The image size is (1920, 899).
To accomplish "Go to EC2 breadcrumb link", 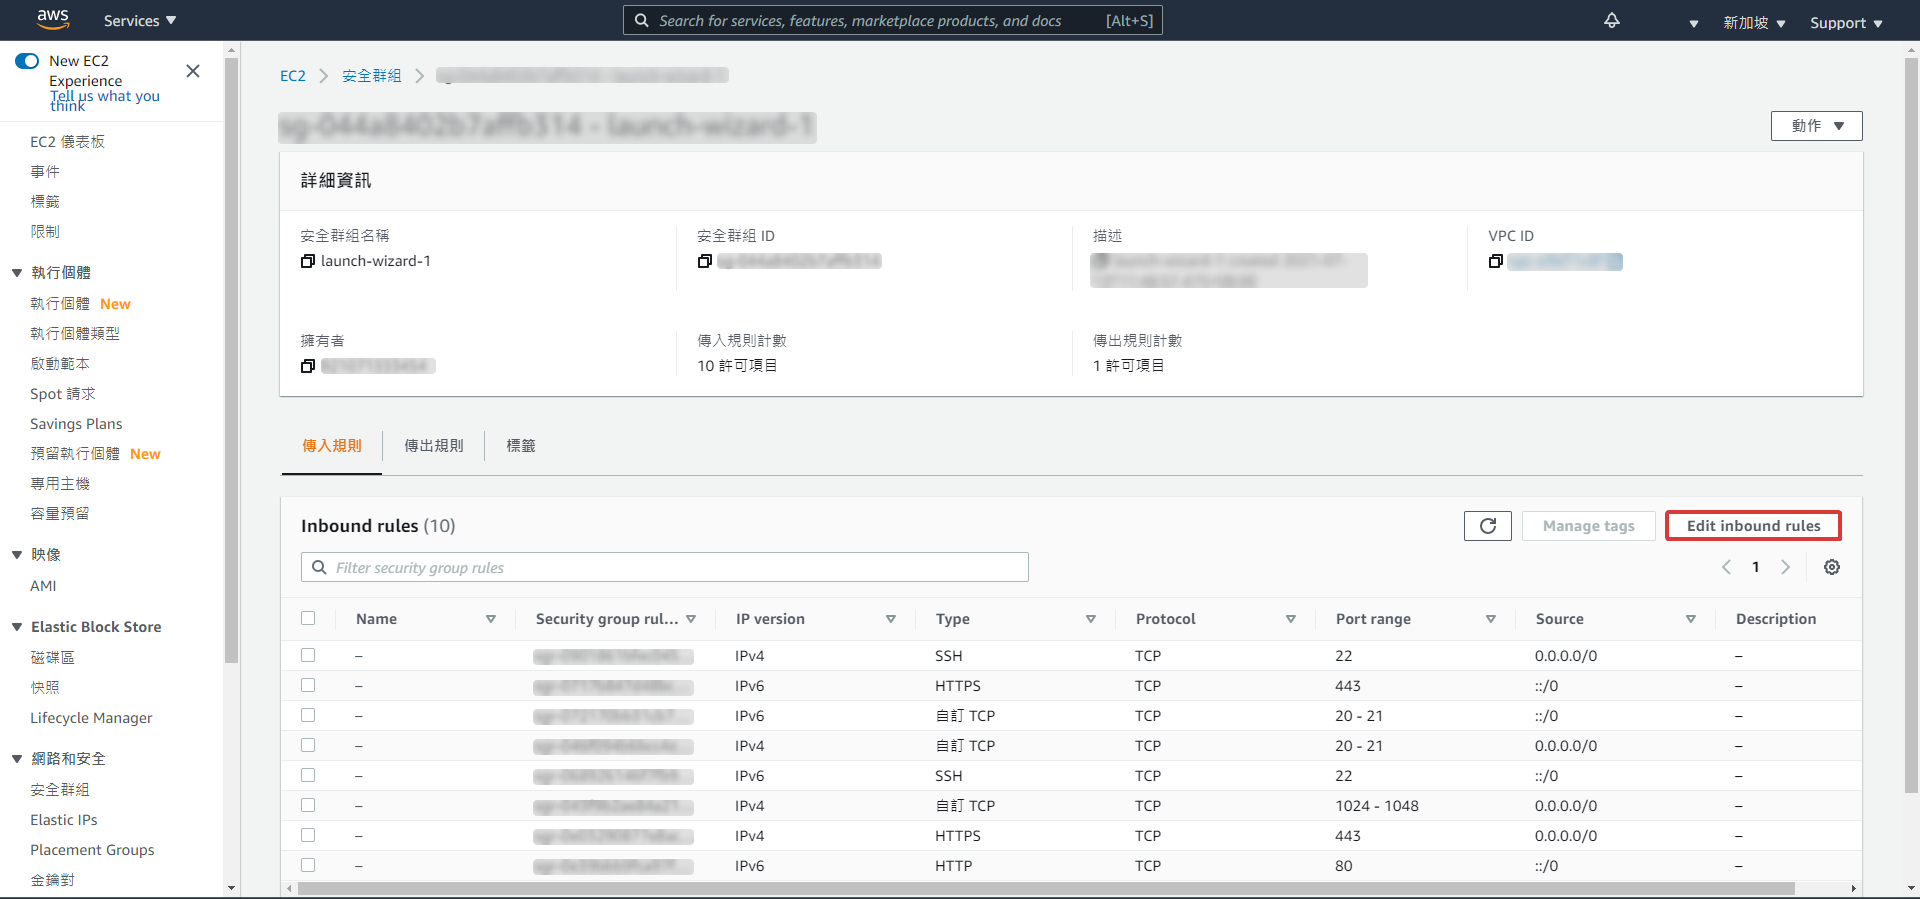I will pos(293,76).
